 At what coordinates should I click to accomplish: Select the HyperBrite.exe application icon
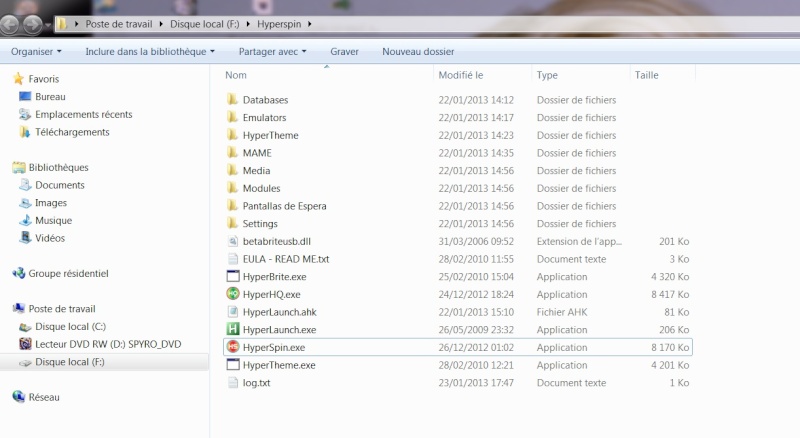click(x=233, y=276)
